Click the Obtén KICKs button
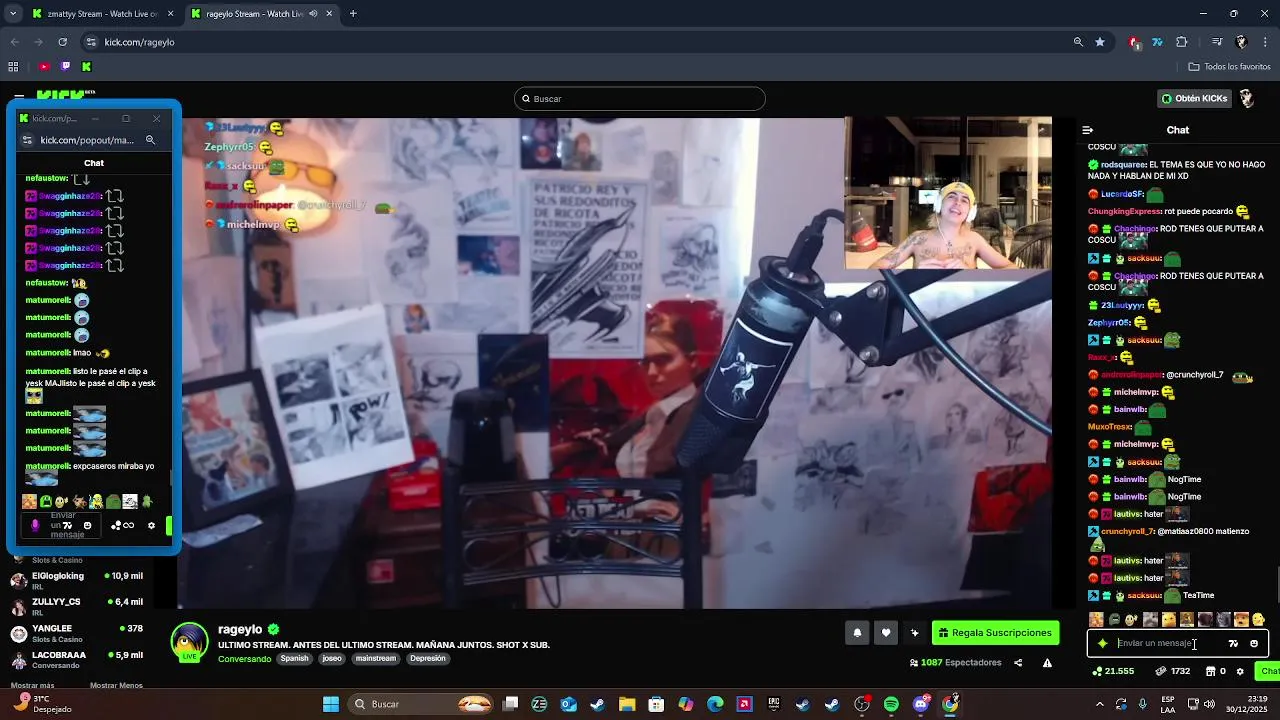1280x720 pixels. [1194, 98]
